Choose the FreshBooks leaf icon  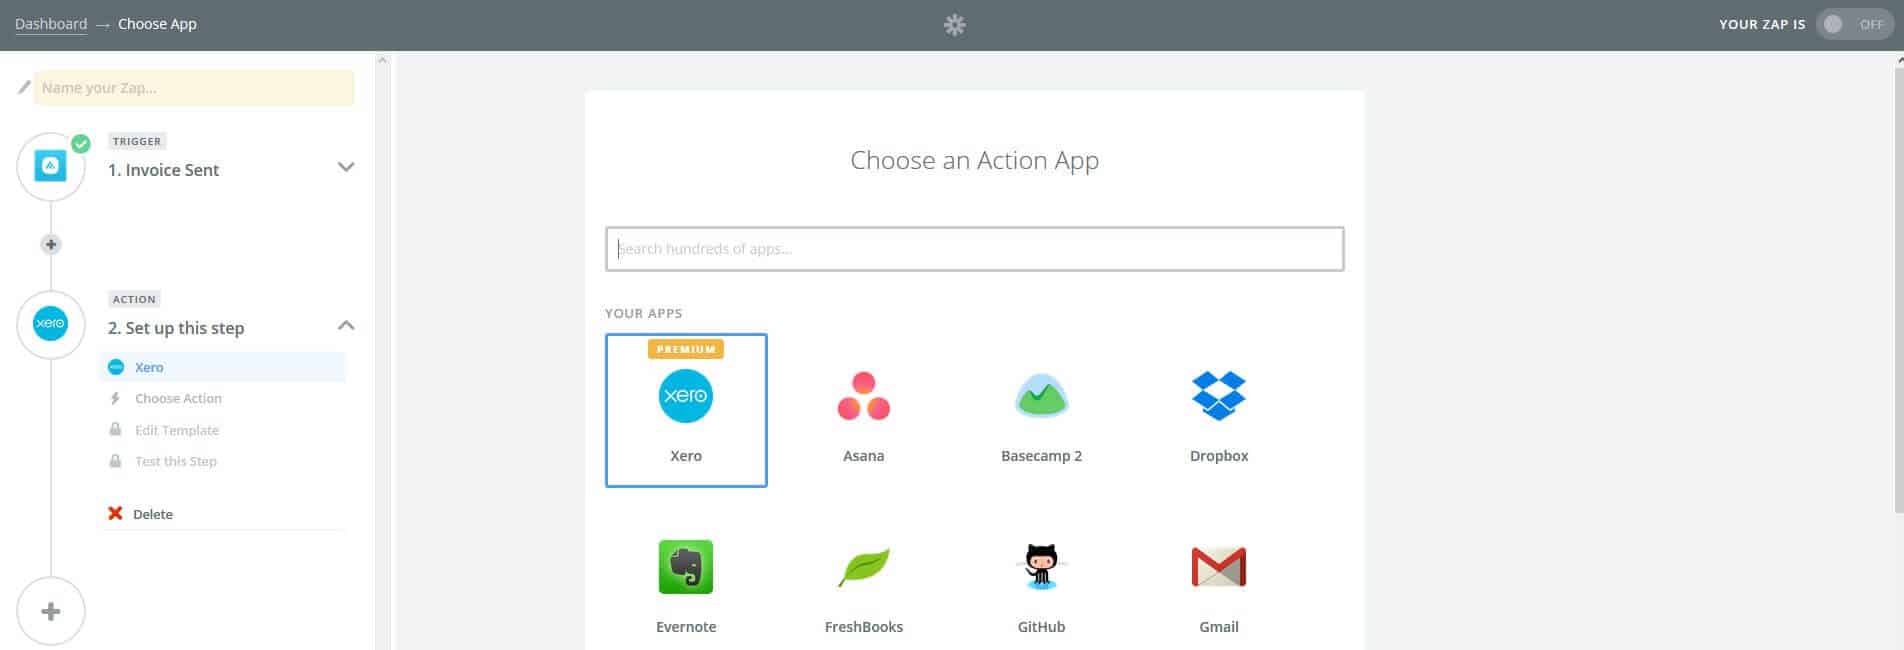click(863, 567)
